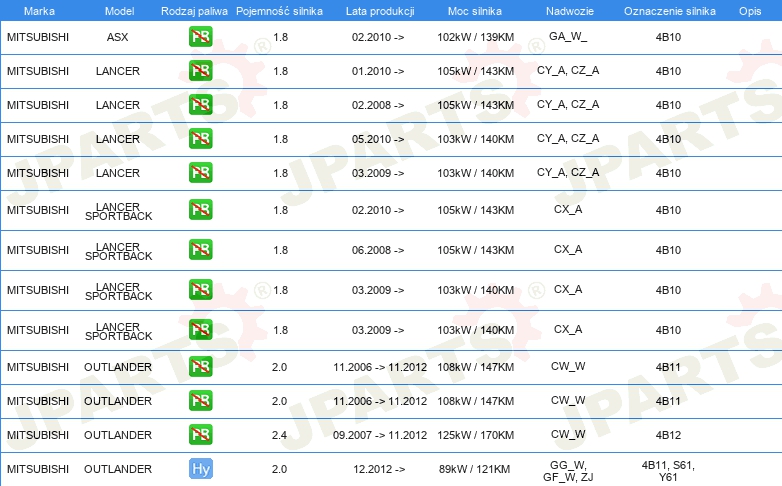Click petrol icon for Lancer Sportback 06.2008
The width and height of the screenshot is (782, 486).
click(x=200, y=249)
